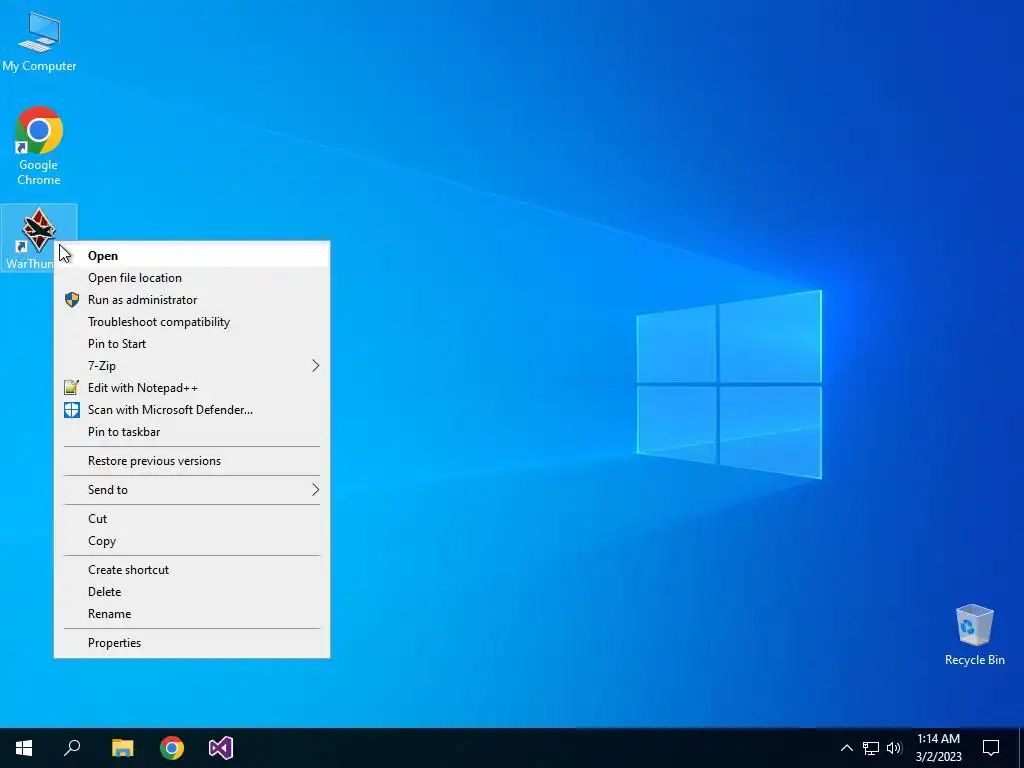1024x768 pixels.
Task: Choose Copy from the context menu
Action: pyautogui.click(x=192, y=541)
